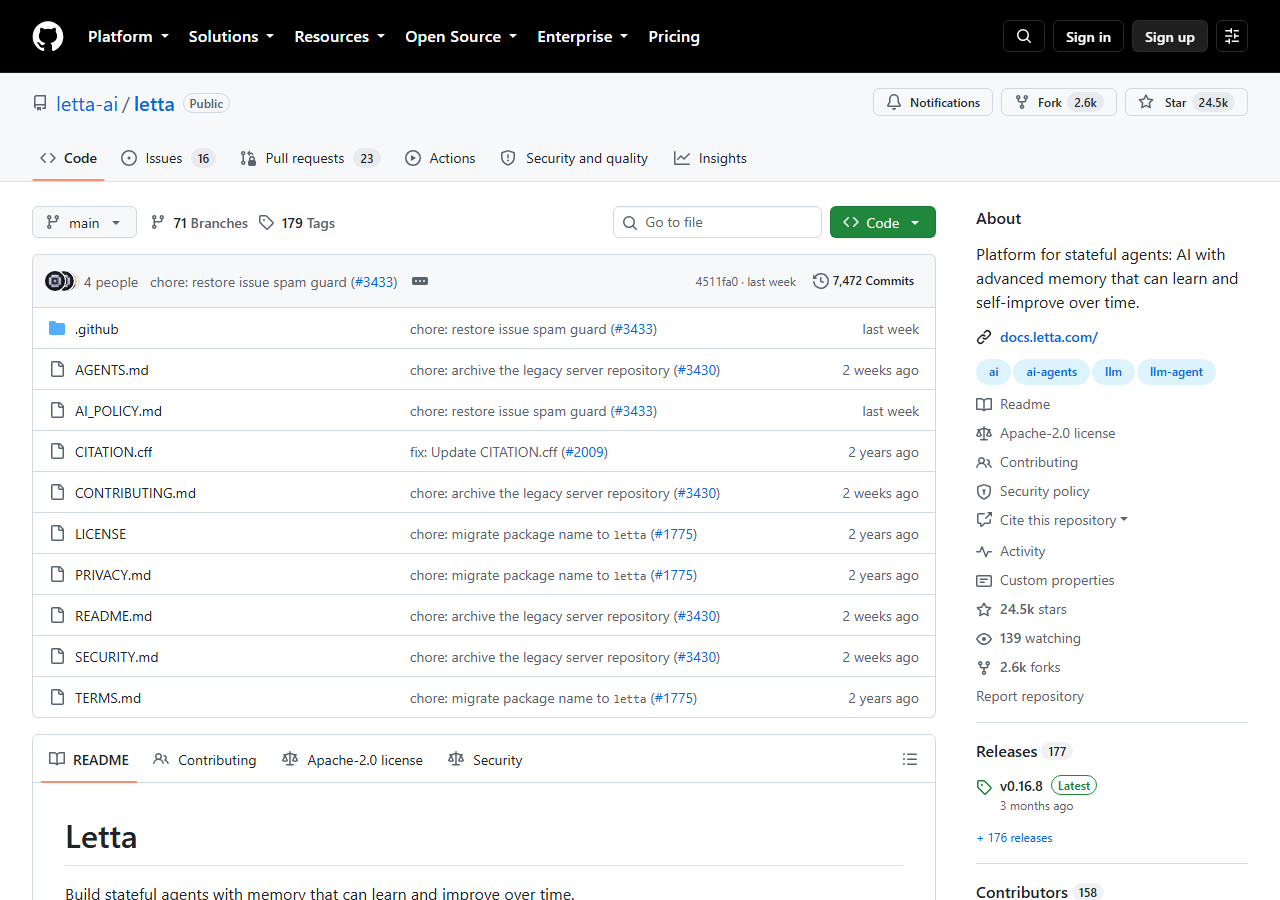Open the search magnifier icon in header
1280x900 pixels.
(x=1024, y=36)
